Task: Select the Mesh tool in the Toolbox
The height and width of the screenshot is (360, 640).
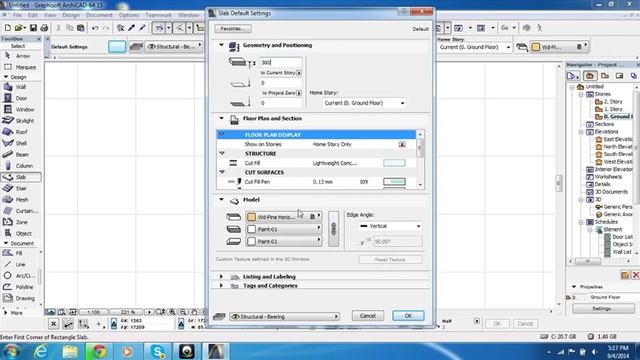Action: point(20,200)
